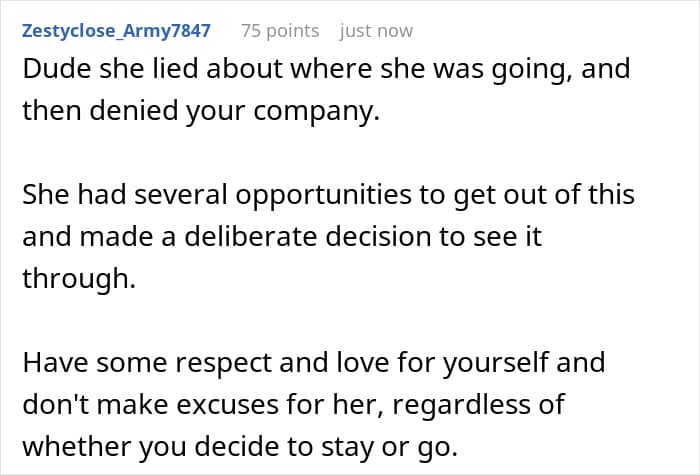Click the line 'then denied your company.'
Viewport: 700px width, 475px height.
201,111
